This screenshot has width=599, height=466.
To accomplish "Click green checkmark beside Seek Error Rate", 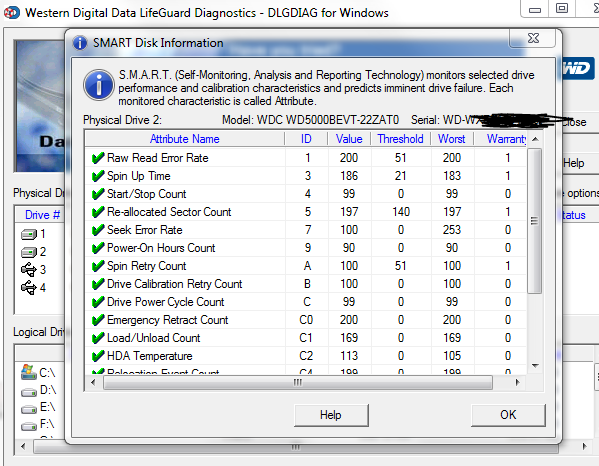I will point(98,230).
